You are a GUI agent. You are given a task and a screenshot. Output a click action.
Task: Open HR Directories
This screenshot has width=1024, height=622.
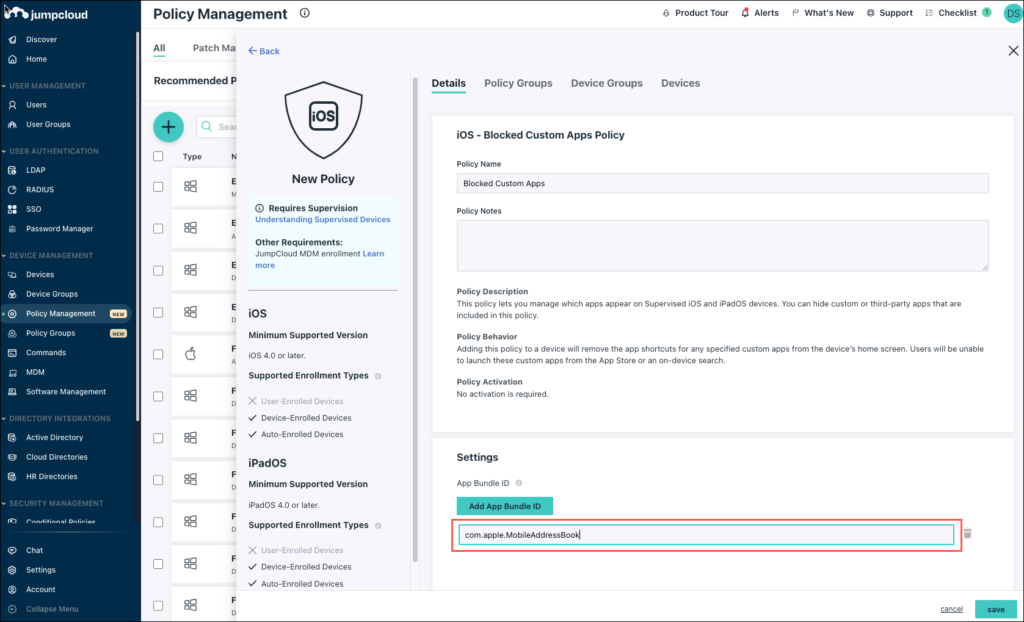(52, 478)
